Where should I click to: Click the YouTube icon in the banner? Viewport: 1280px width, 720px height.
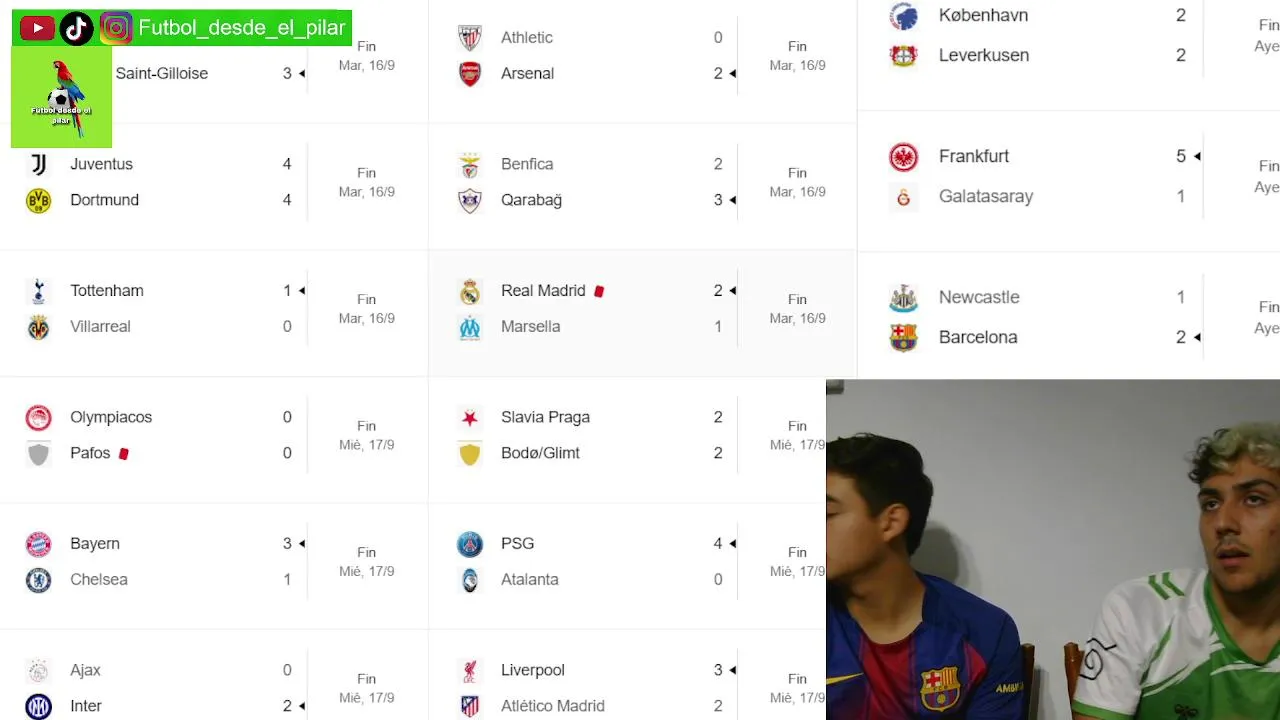[38, 28]
